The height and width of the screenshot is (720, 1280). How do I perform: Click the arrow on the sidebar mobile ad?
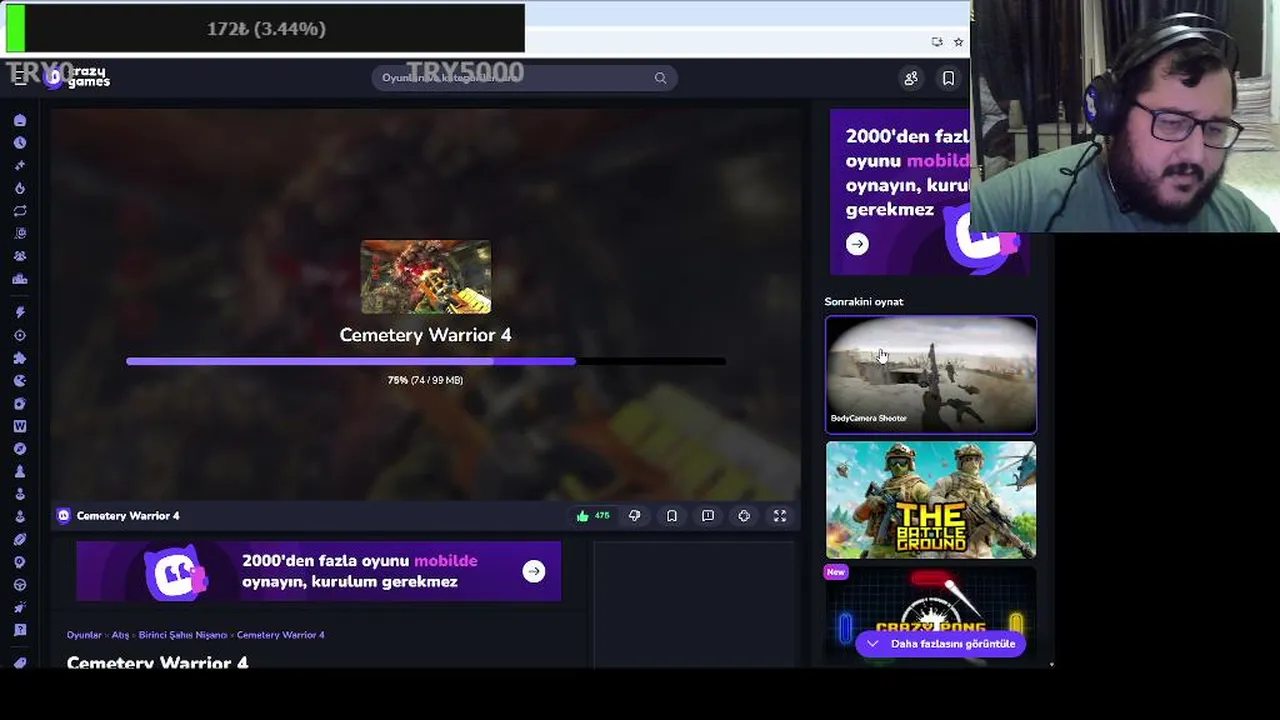coord(857,244)
